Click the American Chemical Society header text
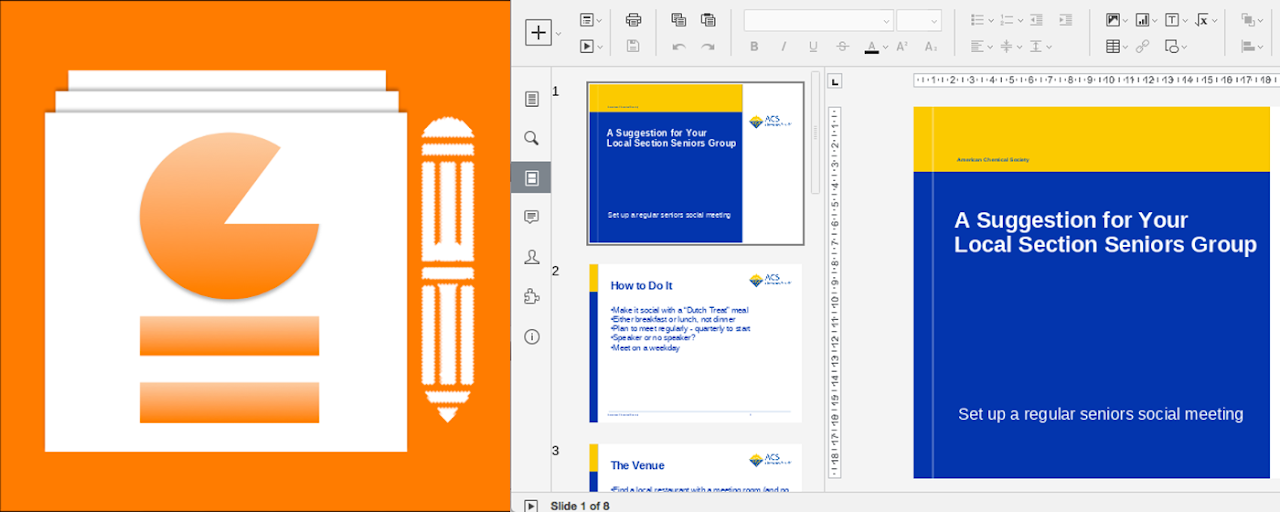 pyautogui.click(x=992, y=160)
